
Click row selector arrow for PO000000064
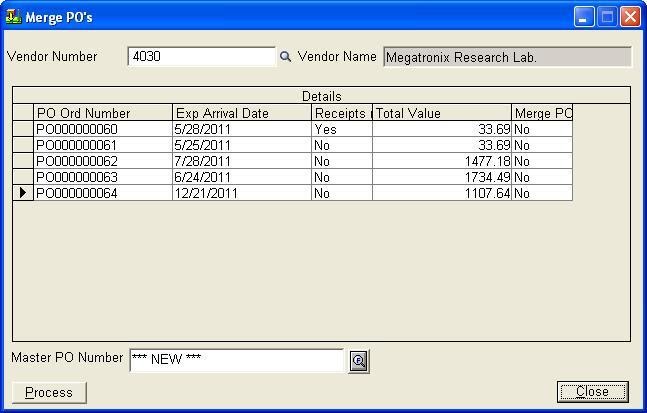(x=23, y=193)
